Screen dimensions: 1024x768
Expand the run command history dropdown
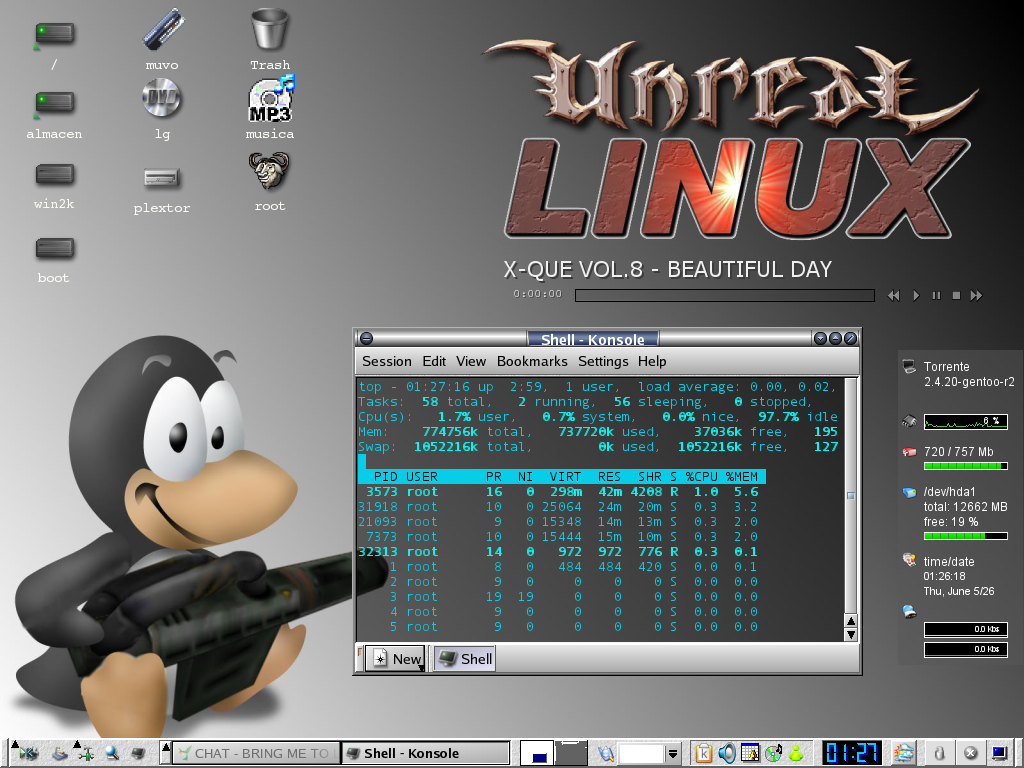click(x=673, y=754)
